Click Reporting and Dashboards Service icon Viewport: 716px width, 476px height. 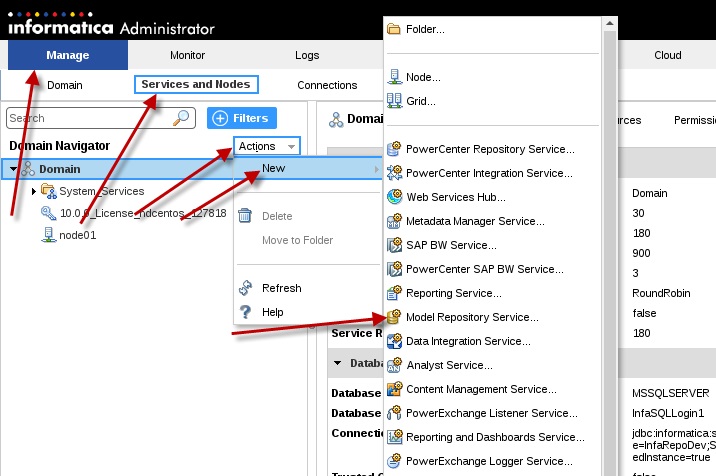(394, 437)
